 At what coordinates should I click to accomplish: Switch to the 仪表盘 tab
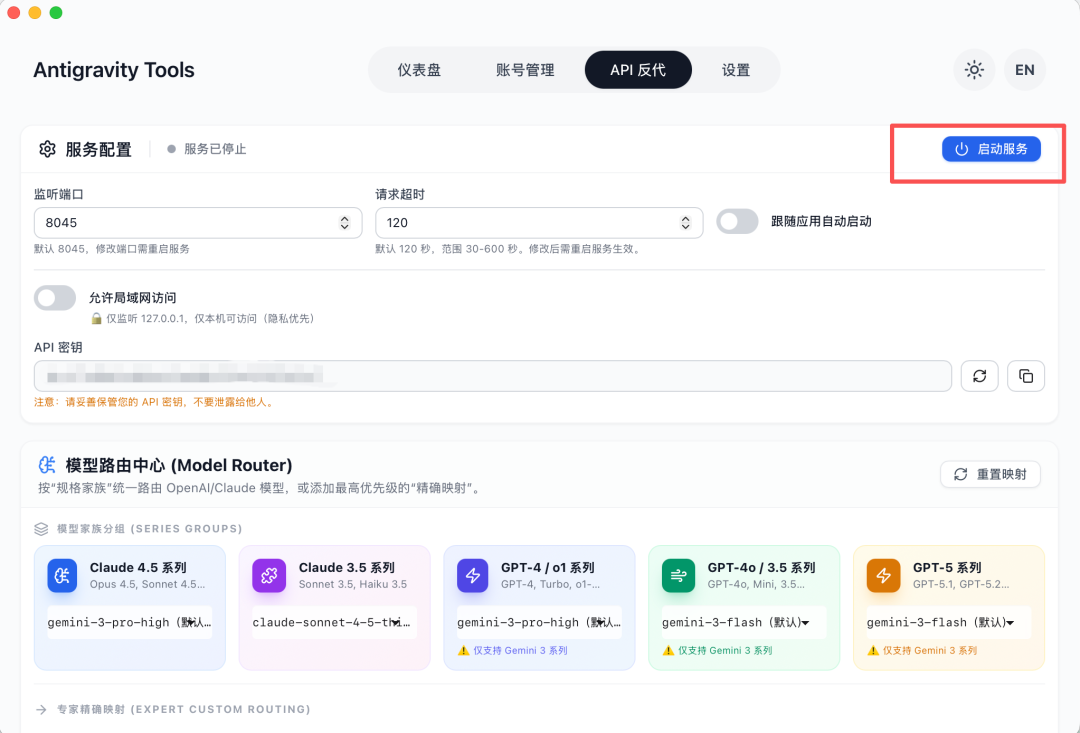click(419, 70)
